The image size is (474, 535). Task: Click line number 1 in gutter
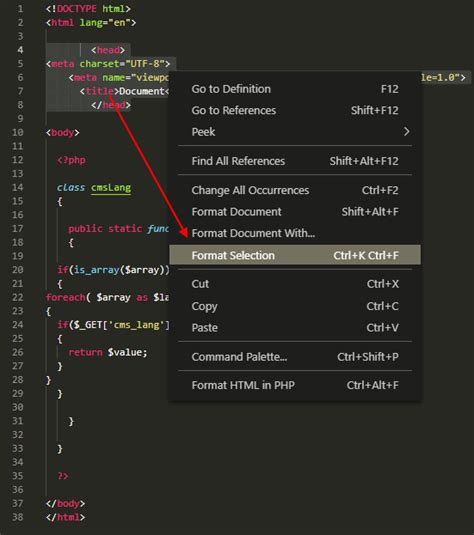coord(20,9)
